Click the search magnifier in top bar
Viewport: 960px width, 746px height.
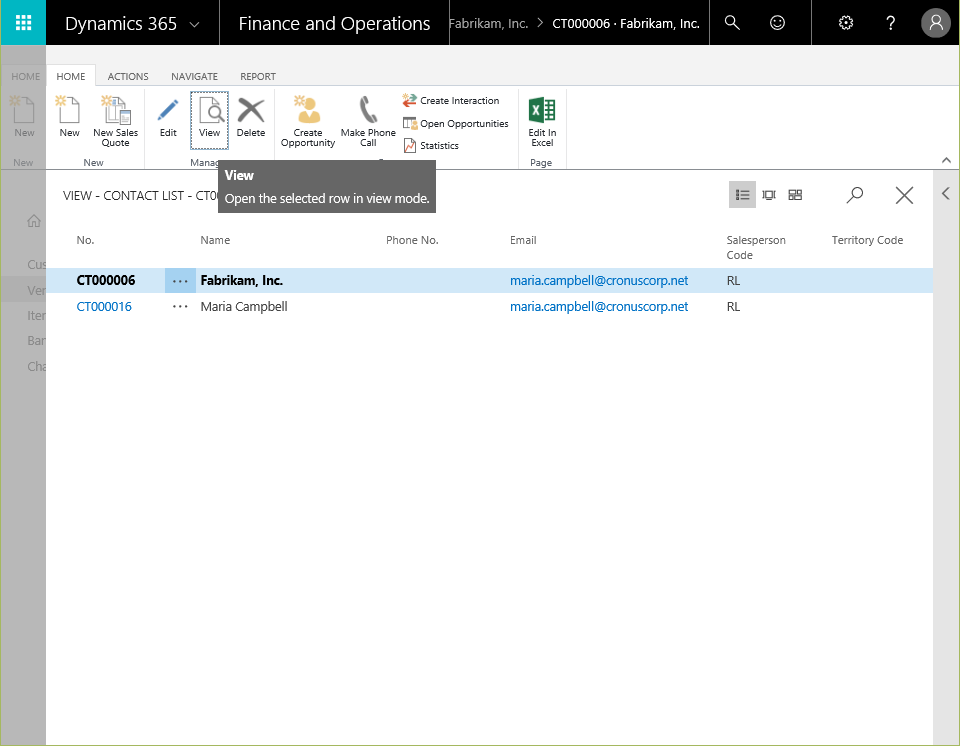click(732, 23)
